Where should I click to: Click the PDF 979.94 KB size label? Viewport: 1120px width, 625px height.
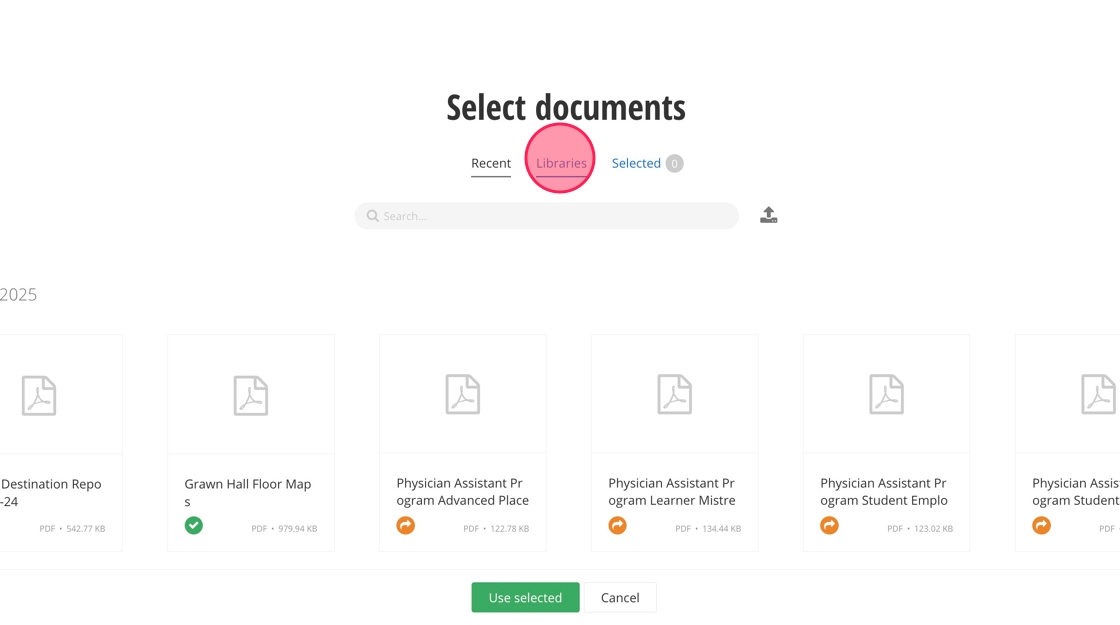pyautogui.click(x=284, y=529)
